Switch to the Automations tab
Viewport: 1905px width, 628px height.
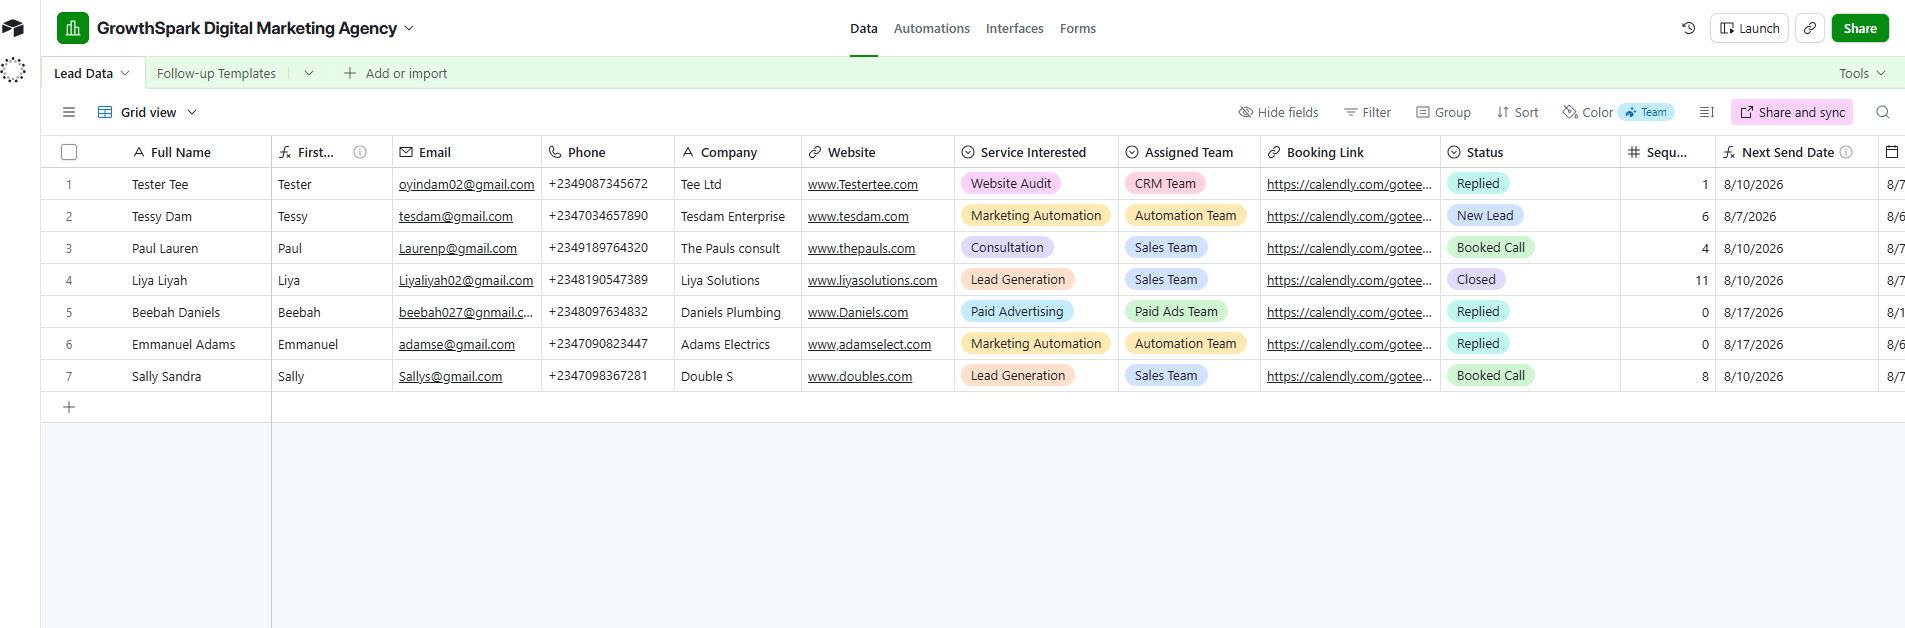coord(932,28)
